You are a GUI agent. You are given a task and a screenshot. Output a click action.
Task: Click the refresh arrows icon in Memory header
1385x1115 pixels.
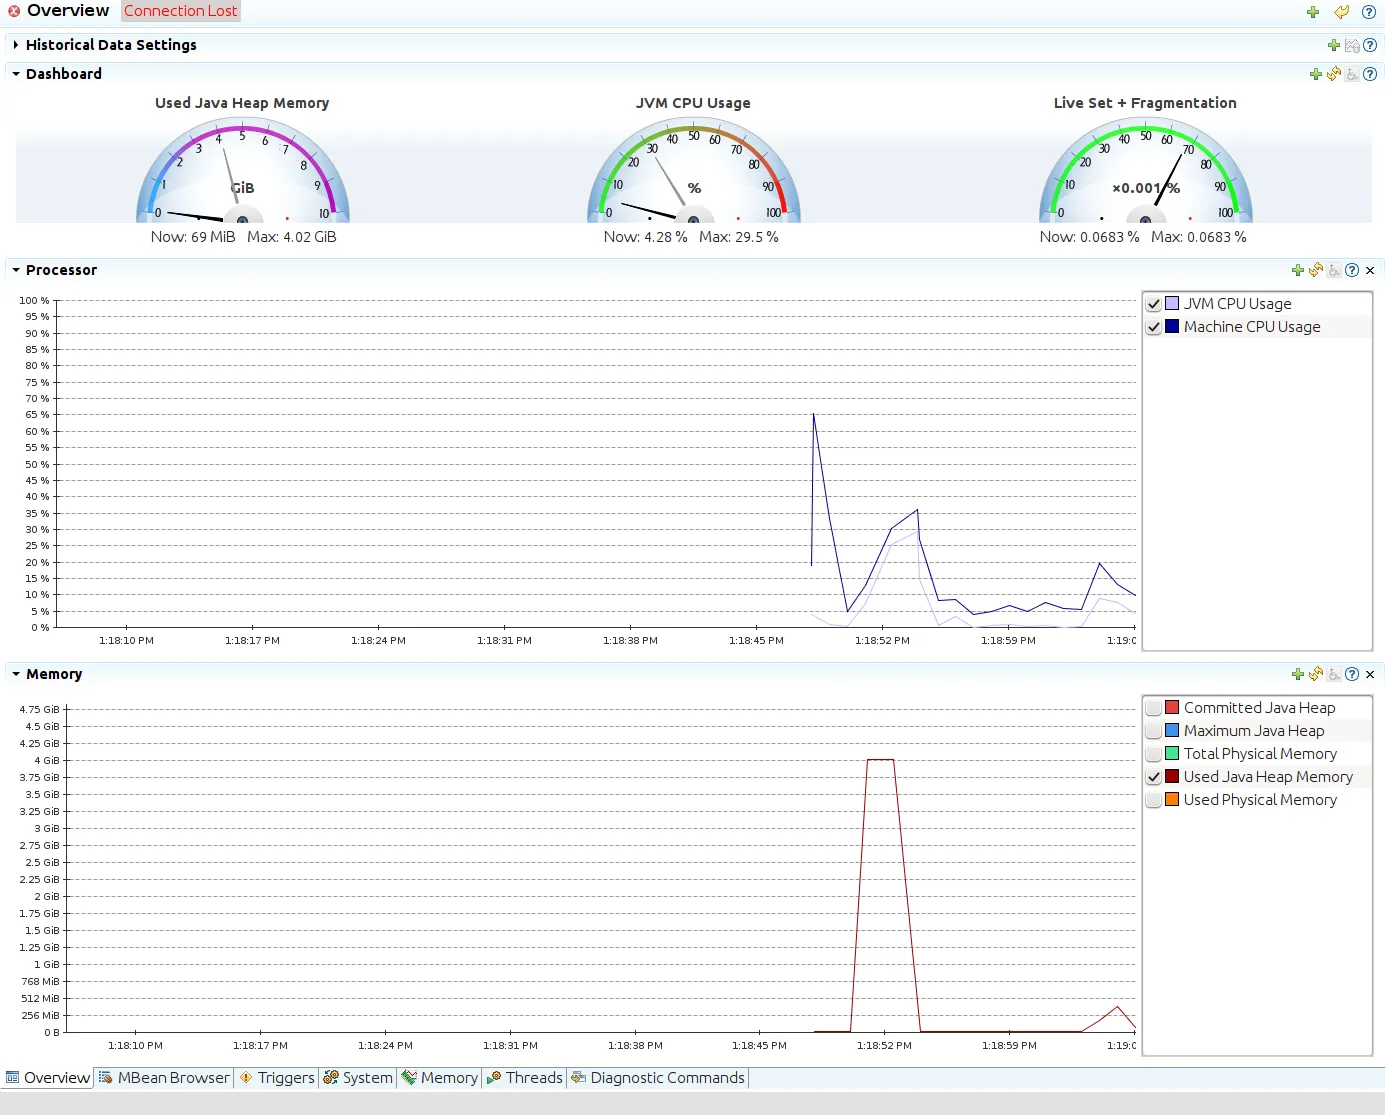1316,674
